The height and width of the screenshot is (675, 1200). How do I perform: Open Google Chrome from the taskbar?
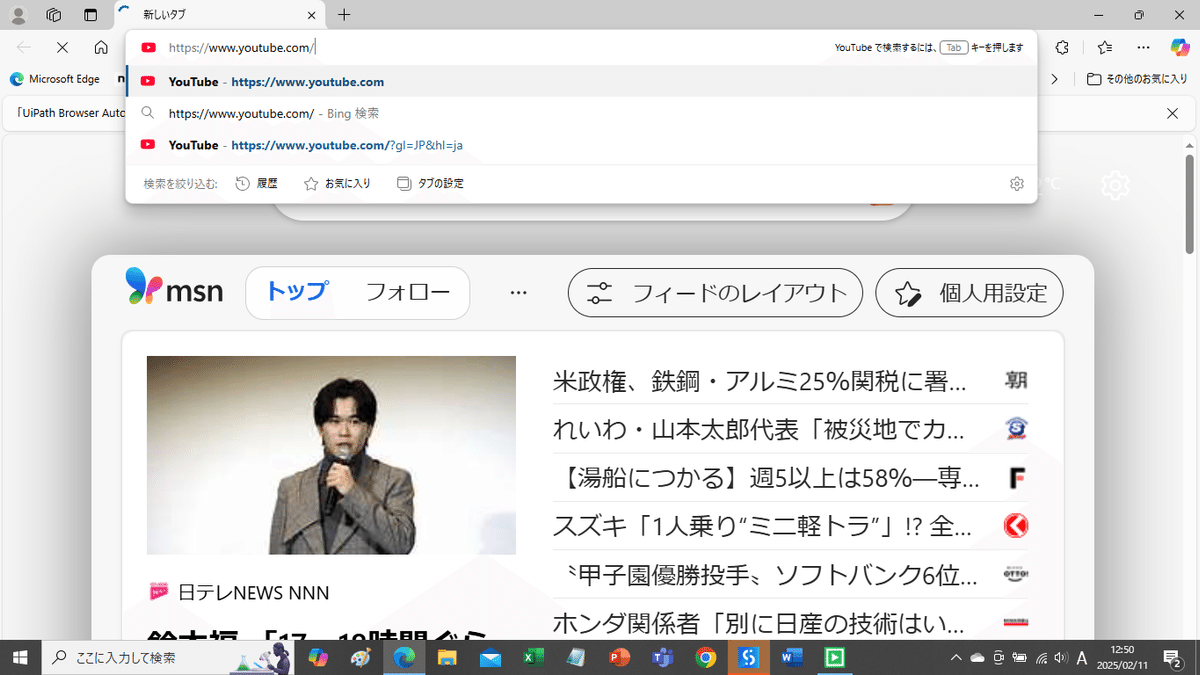click(x=705, y=657)
